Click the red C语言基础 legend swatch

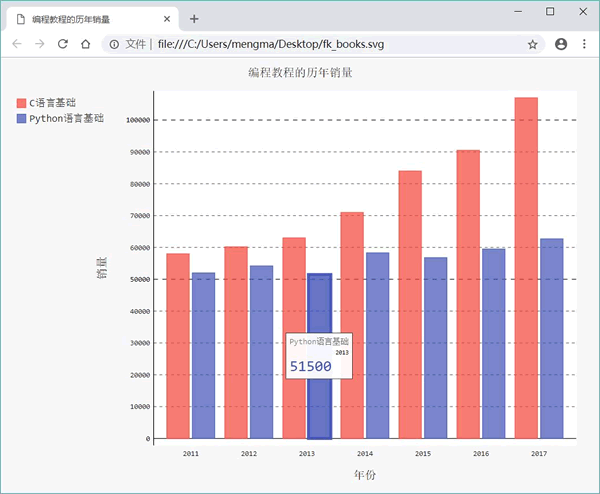pyautogui.click(x=21, y=103)
